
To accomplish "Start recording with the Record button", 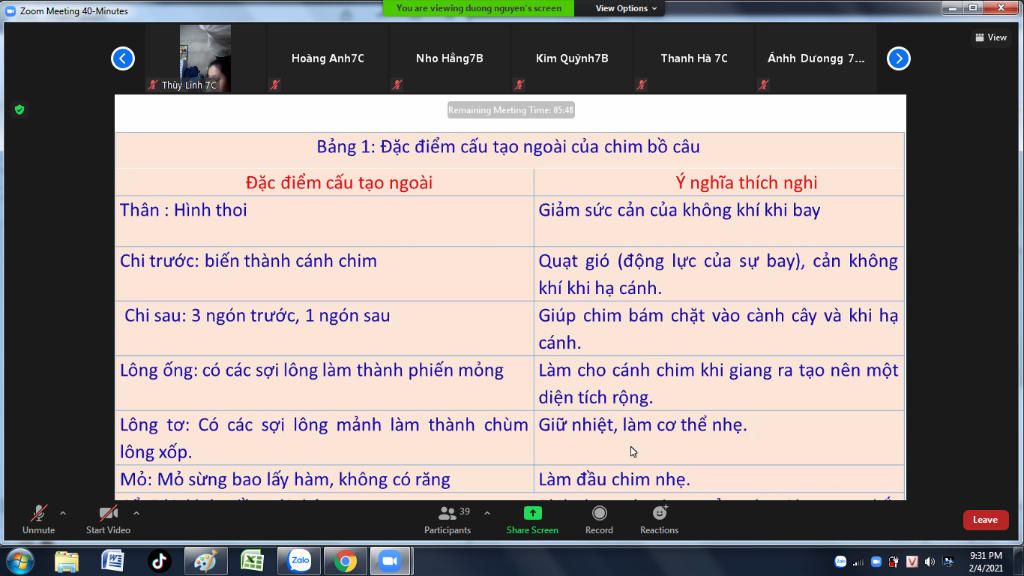I will click(x=599, y=519).
